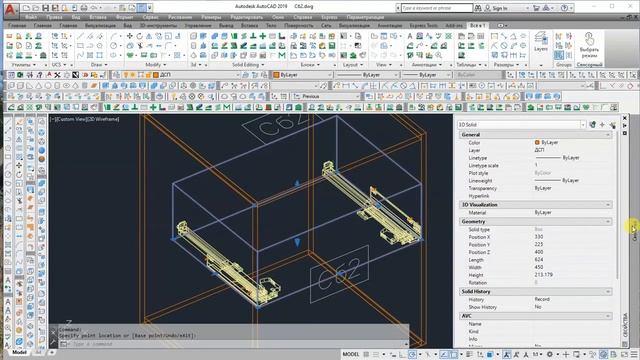Click the keyword search box in title bar
This screenshot has height=360, width=640.
click(437, 8)
